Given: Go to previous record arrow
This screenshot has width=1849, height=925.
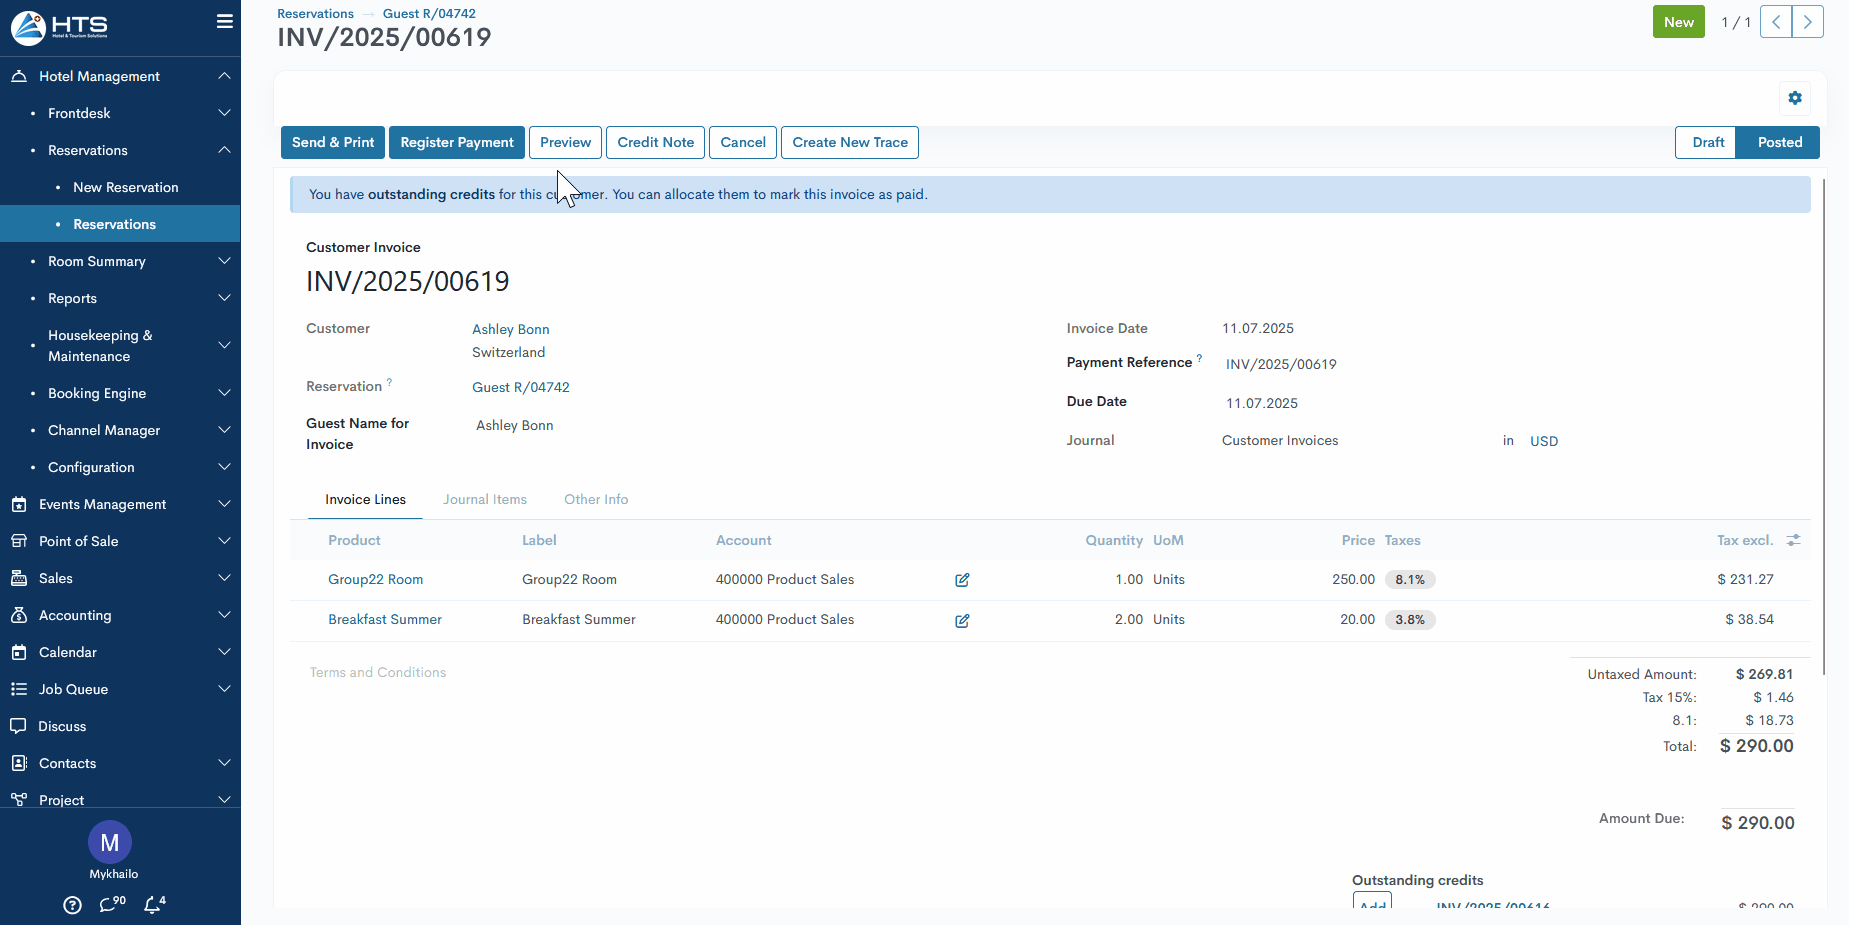Looking at the screenshot, I should pyautogui.click(x=1776, y=22).
